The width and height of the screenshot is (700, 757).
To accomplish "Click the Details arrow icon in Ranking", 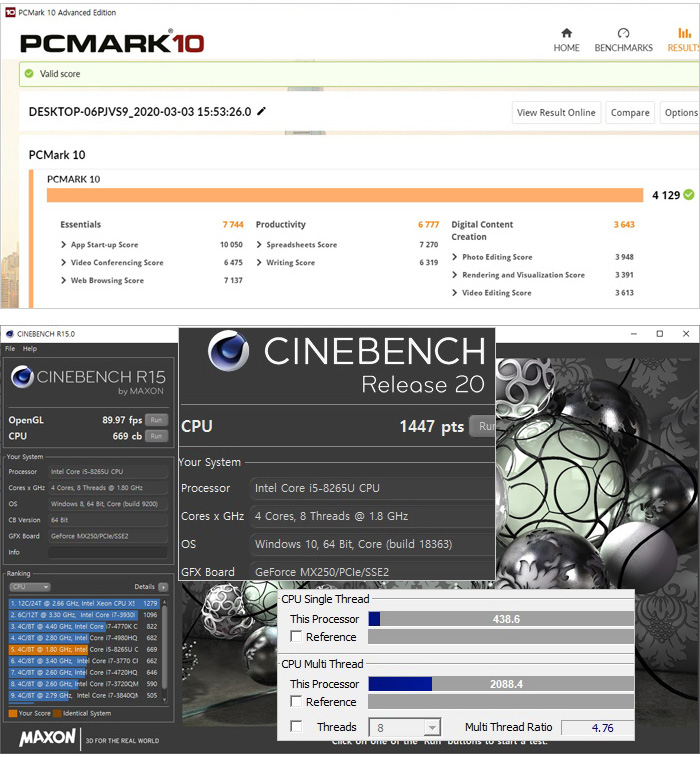I will click(163, 587).
